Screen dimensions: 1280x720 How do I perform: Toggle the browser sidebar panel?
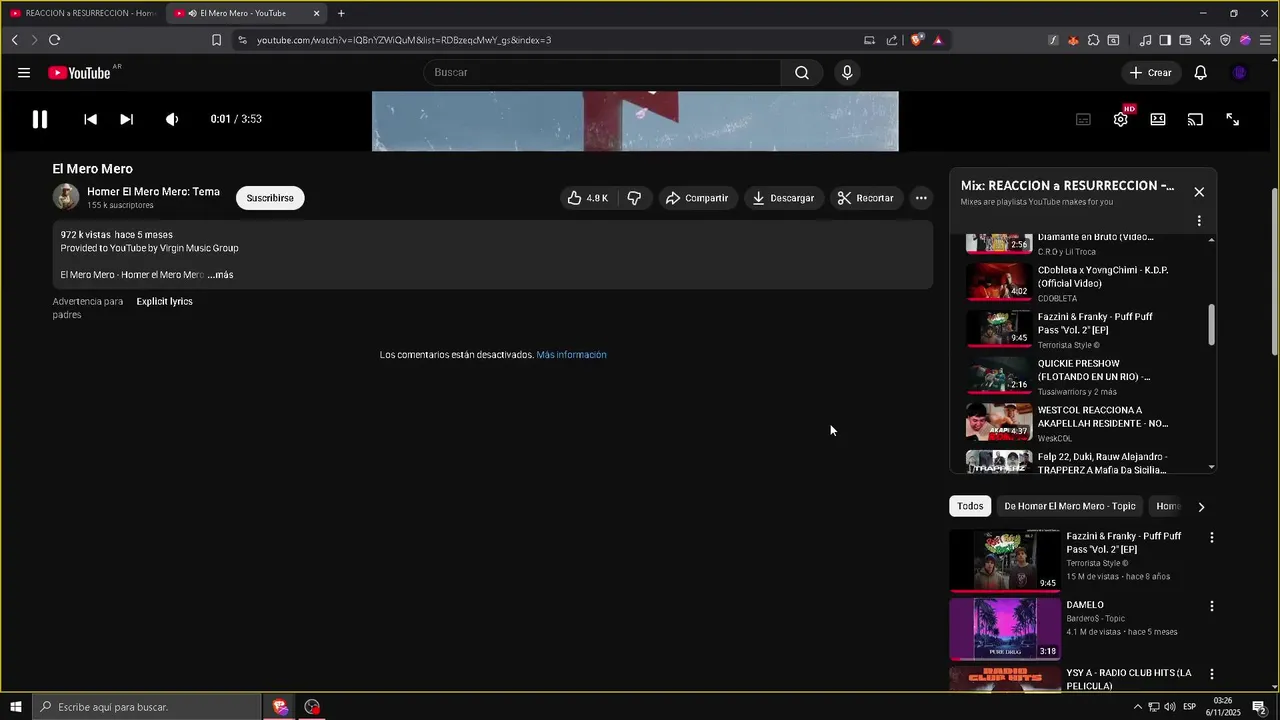[x=1165, y=40]
